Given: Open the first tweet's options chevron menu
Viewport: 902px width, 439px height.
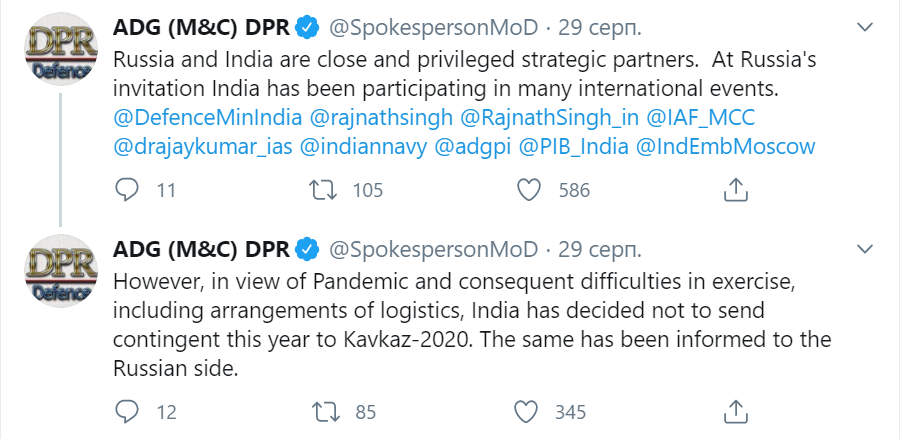Looking at the screenshot, I should (865, 27).
